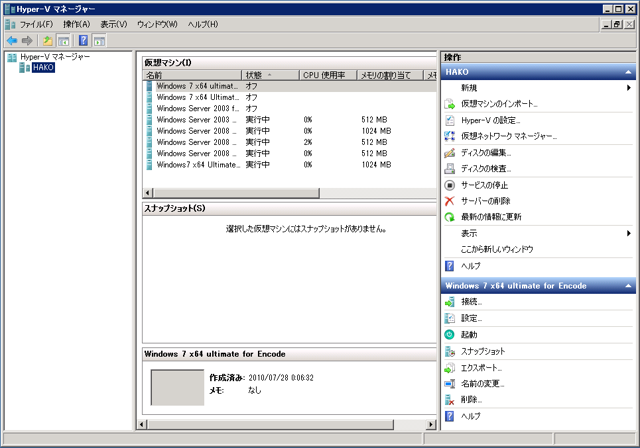640x448 pixels.
Task: Click the up-one-level folder toolbar icon
Action: coord(48,40)
